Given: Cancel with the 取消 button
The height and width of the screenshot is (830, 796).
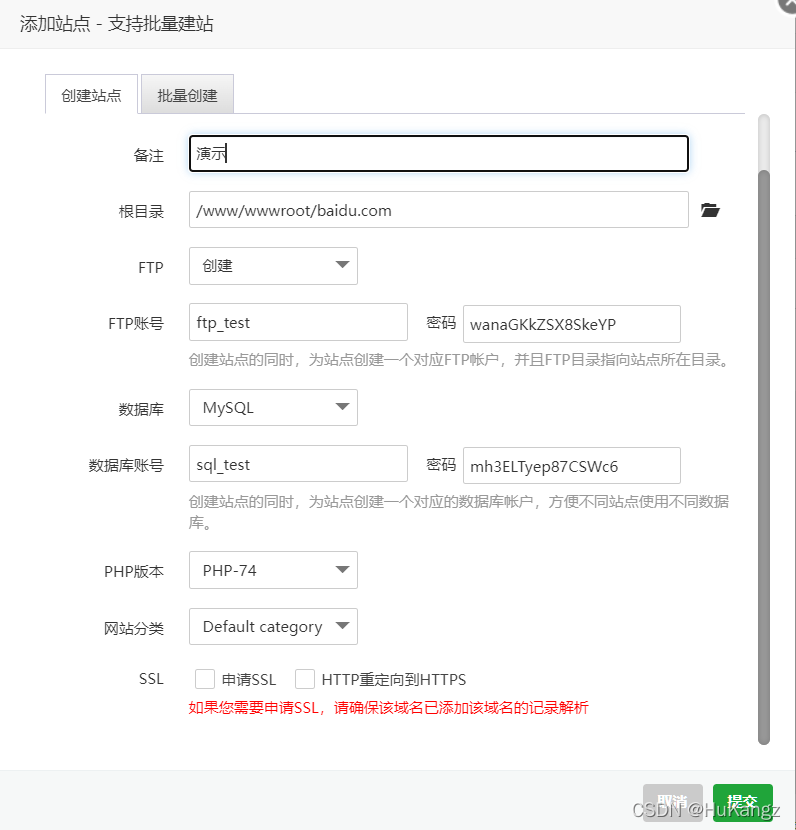Looking at the screenshot, I should (673, 802).
